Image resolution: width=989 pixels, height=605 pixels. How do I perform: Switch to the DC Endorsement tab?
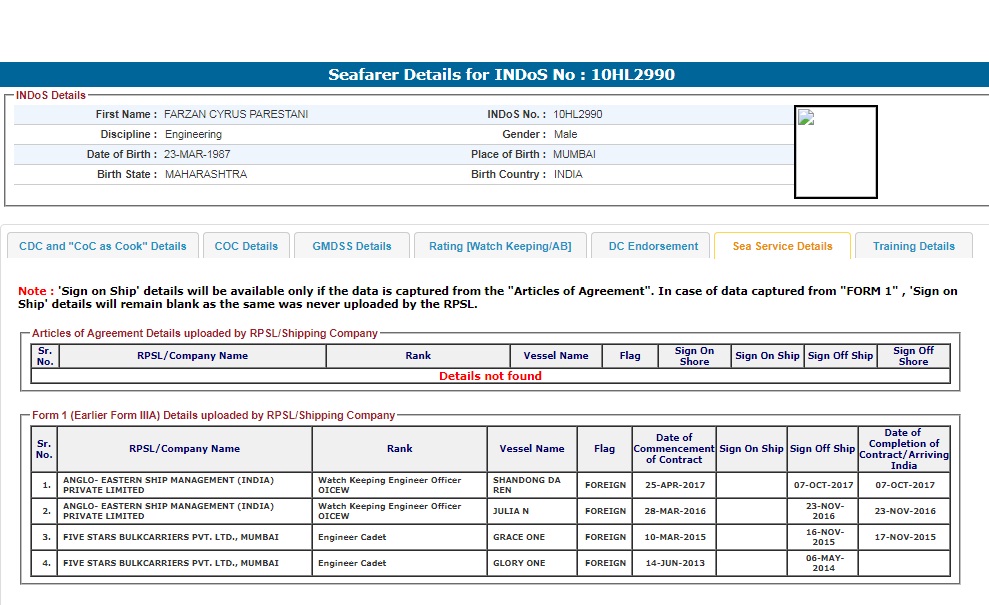[x=653, y=246]
